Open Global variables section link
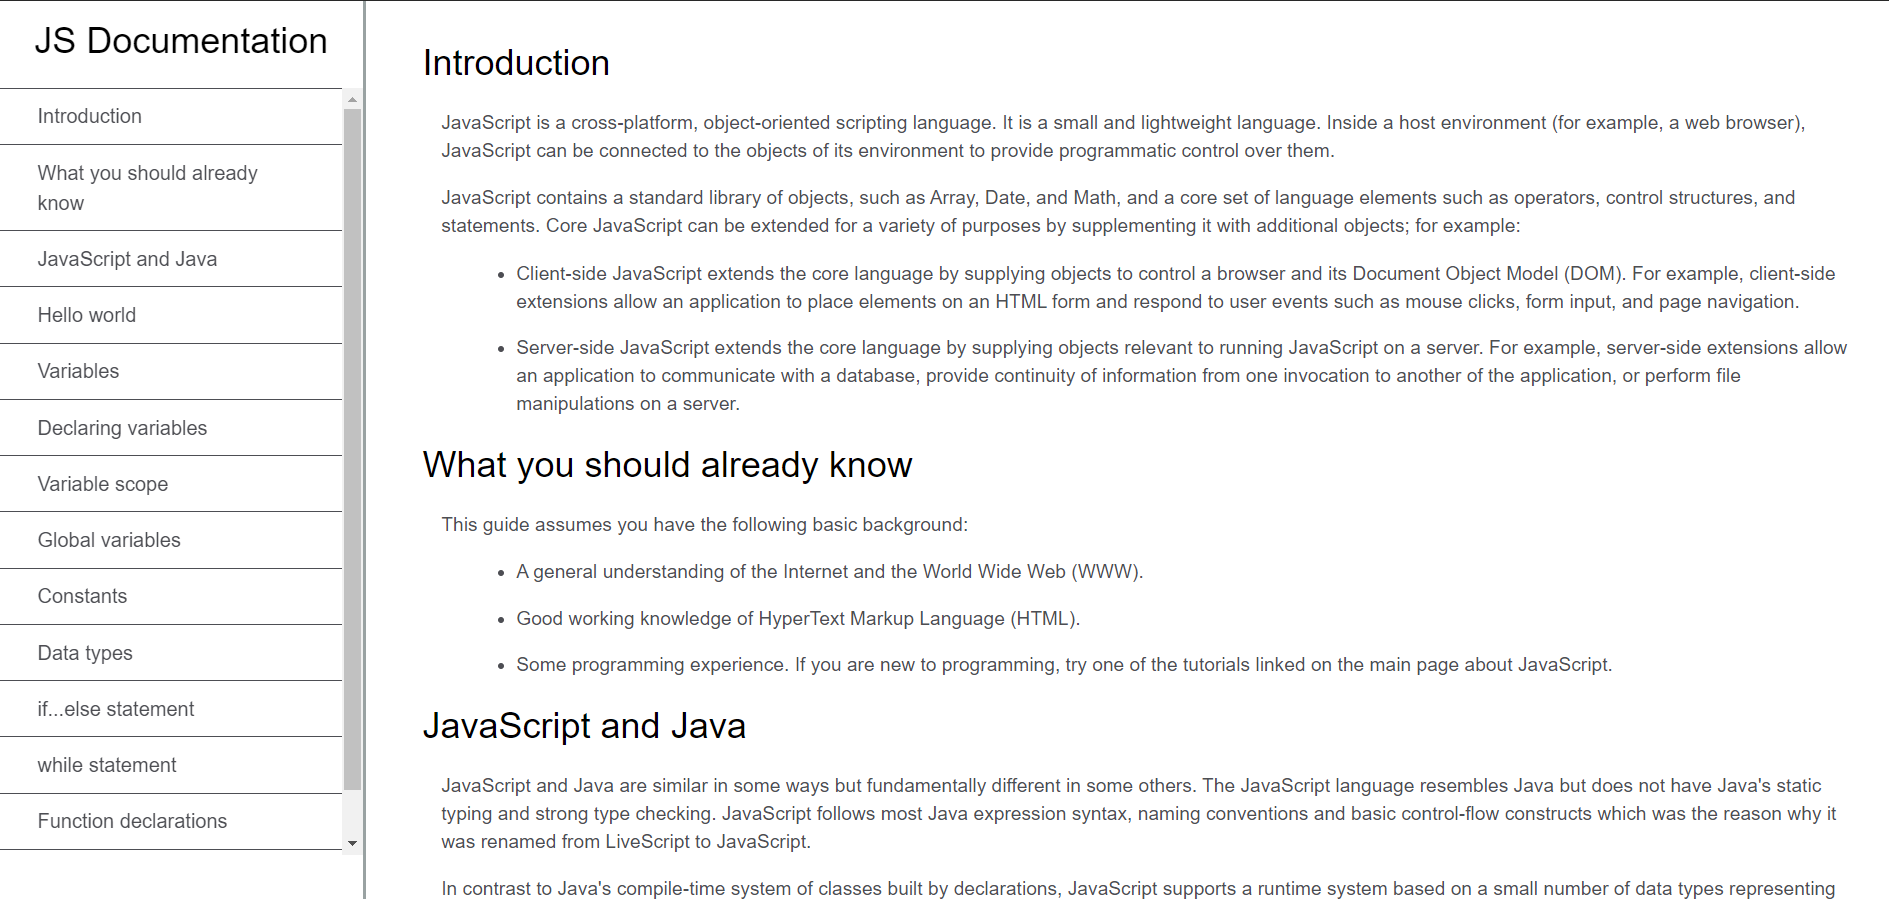The height and width of the screenshot is (899, 1889). 109,540
